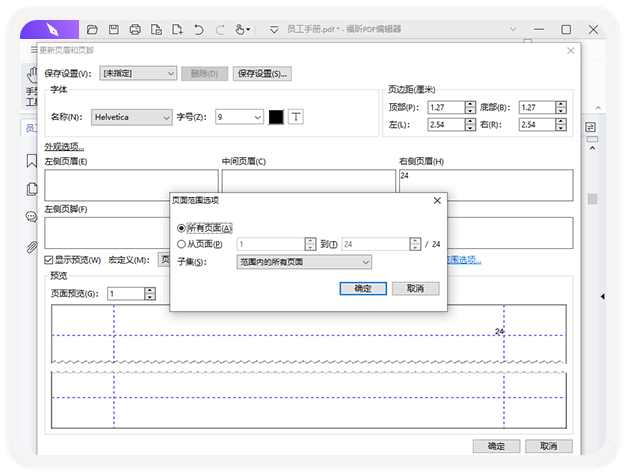The image size is (626, 475).
Task: Pick the black font color swatch
Action: 276,117
